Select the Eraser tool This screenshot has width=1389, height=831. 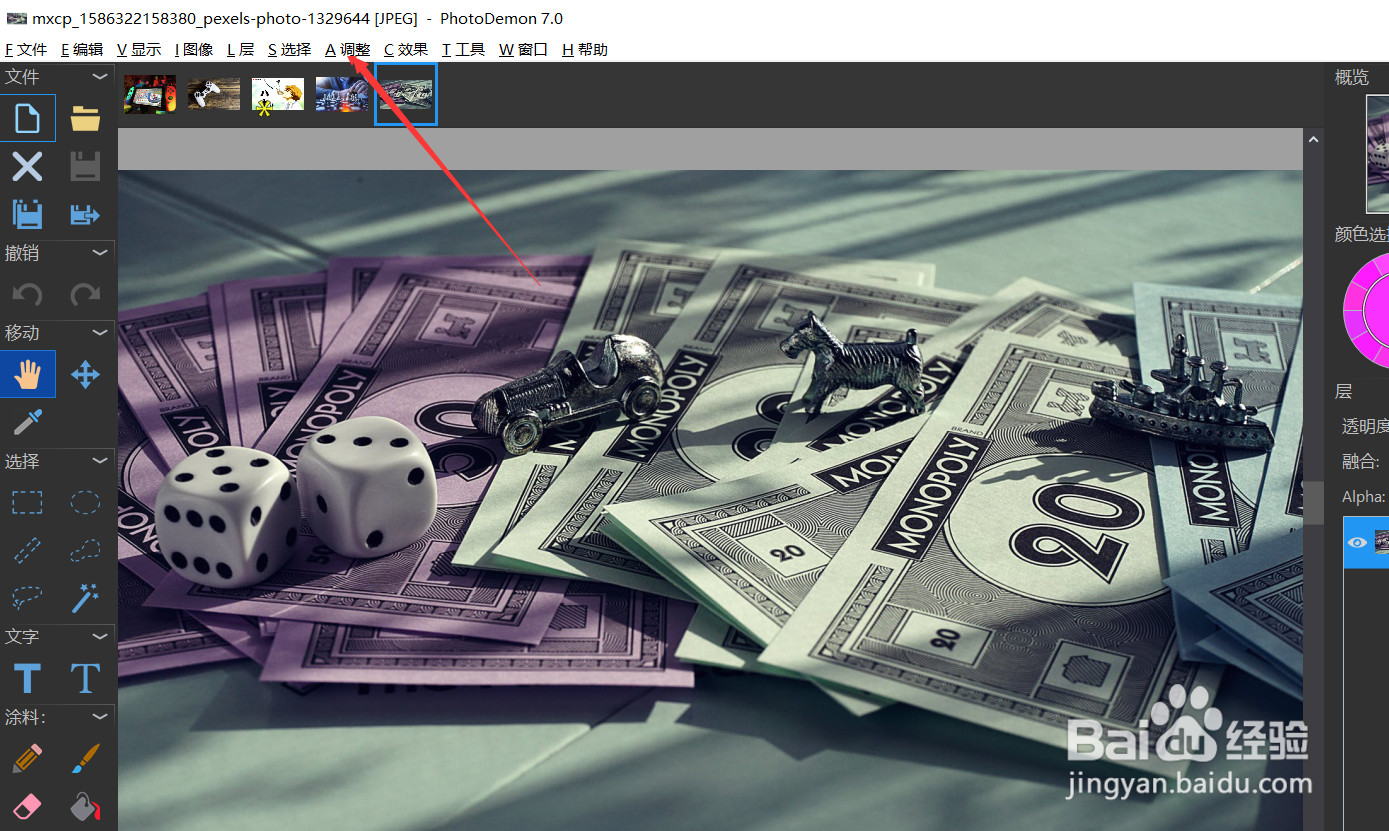(x=27, y=806)
